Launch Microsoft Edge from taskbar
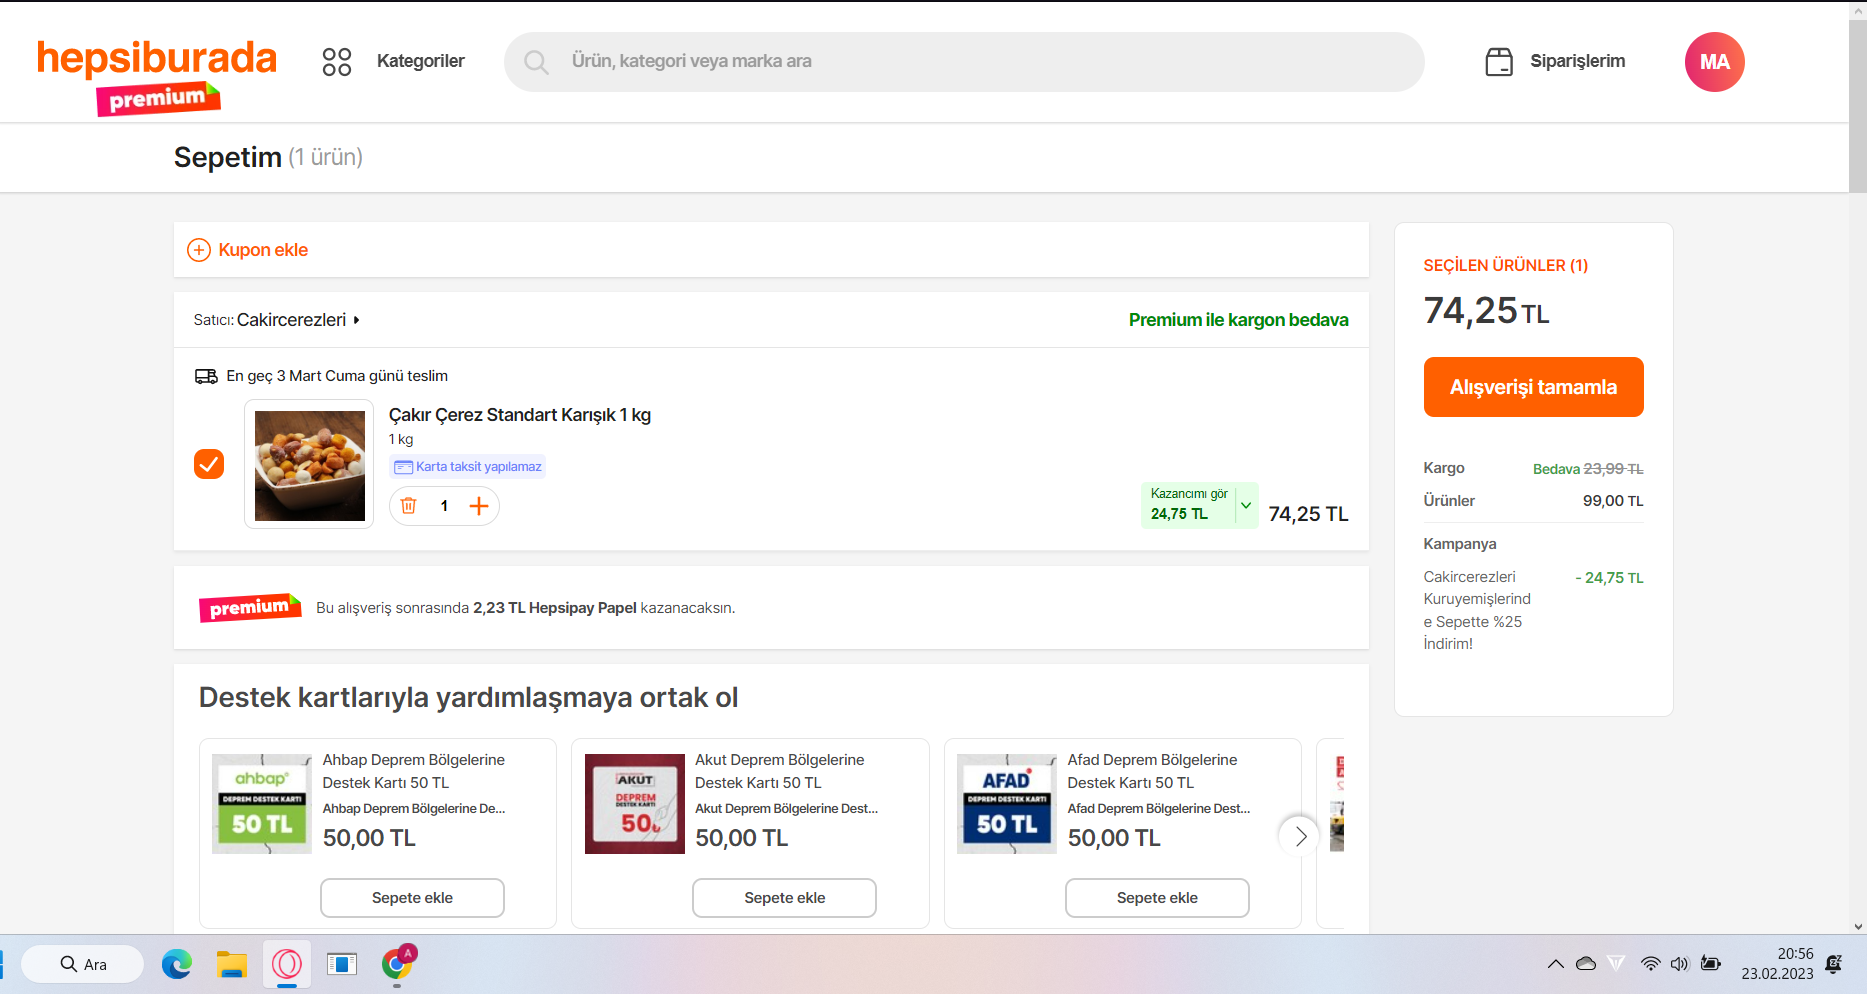 [177, 964]
